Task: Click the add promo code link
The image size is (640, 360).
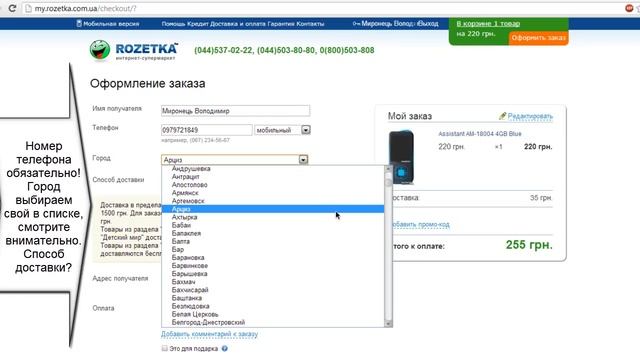Action: click(x=420, y=224)
